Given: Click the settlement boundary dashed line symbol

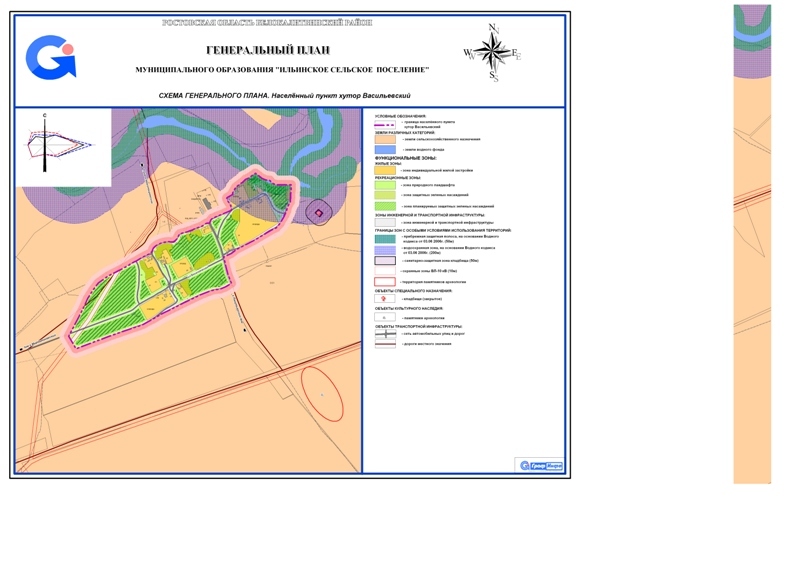Looking at the screenshot, I should tap(385, 122).
